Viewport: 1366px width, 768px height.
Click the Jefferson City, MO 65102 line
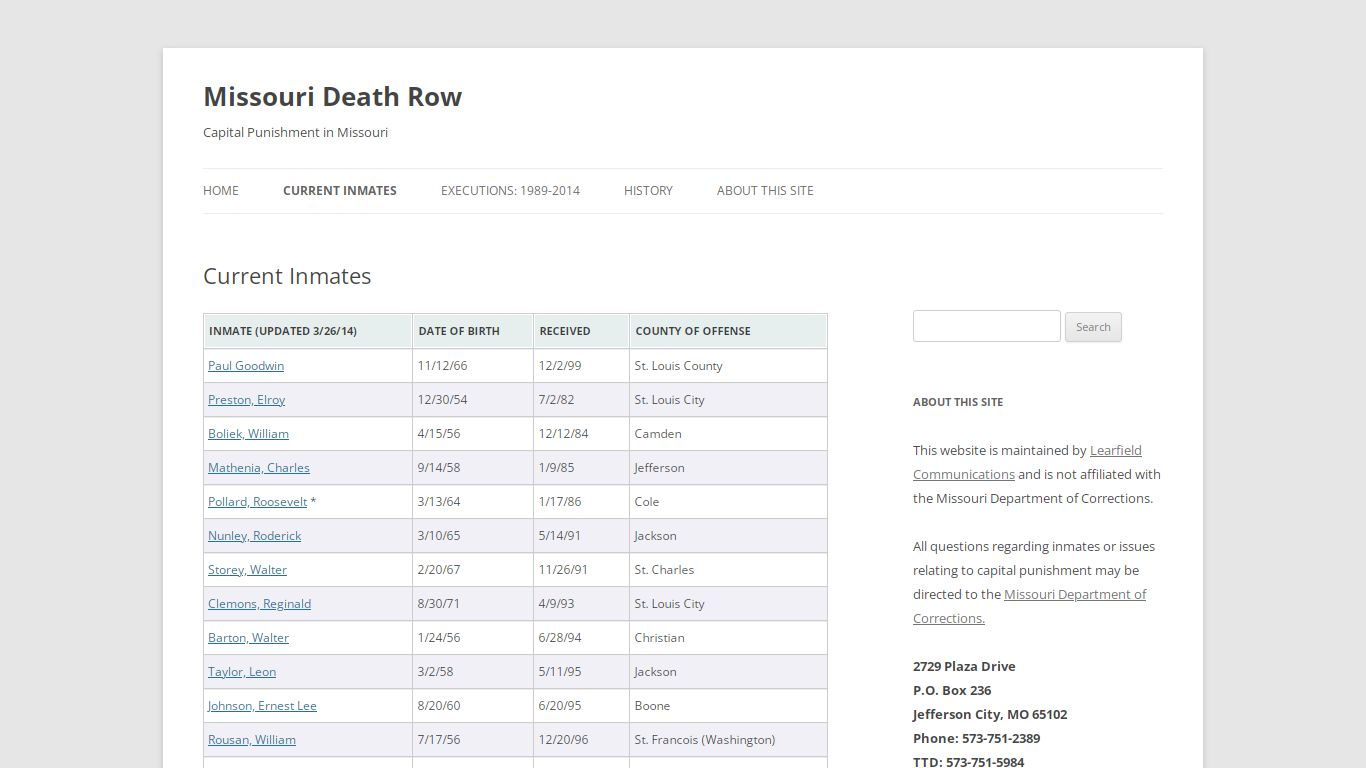[990, 715]
